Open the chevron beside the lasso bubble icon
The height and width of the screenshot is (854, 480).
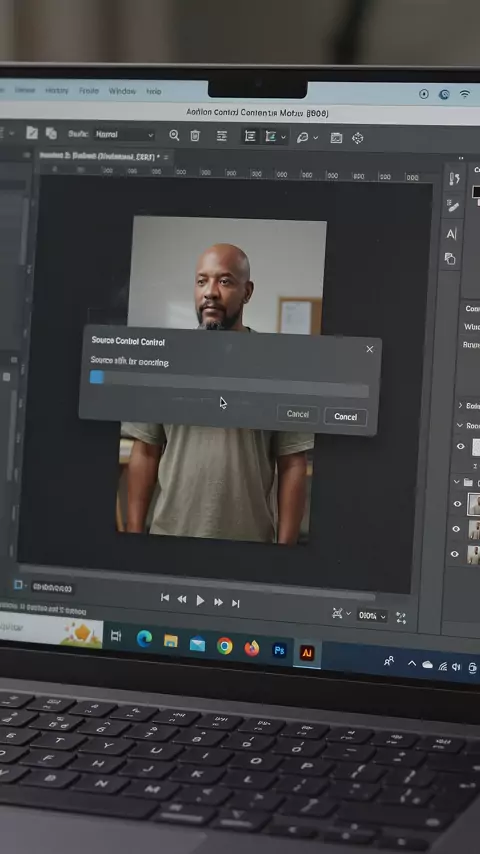tap(315, 138)
